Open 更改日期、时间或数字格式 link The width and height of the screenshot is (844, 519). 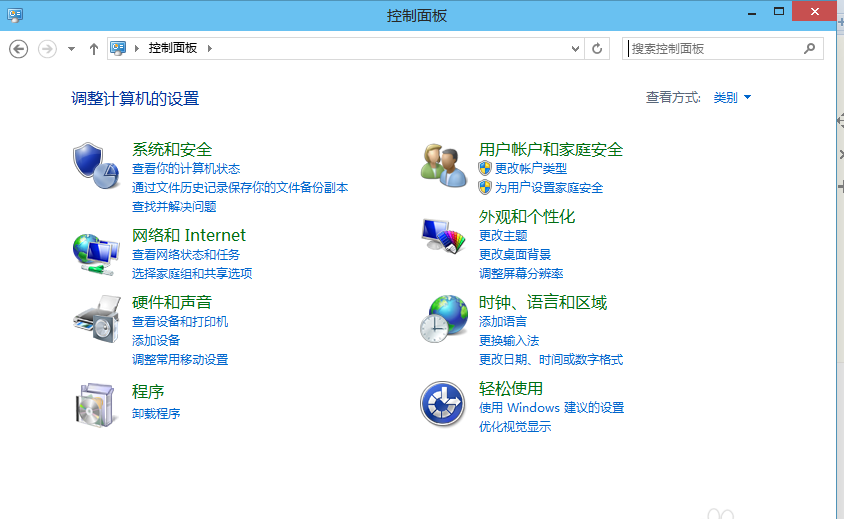tap(551, 360)
